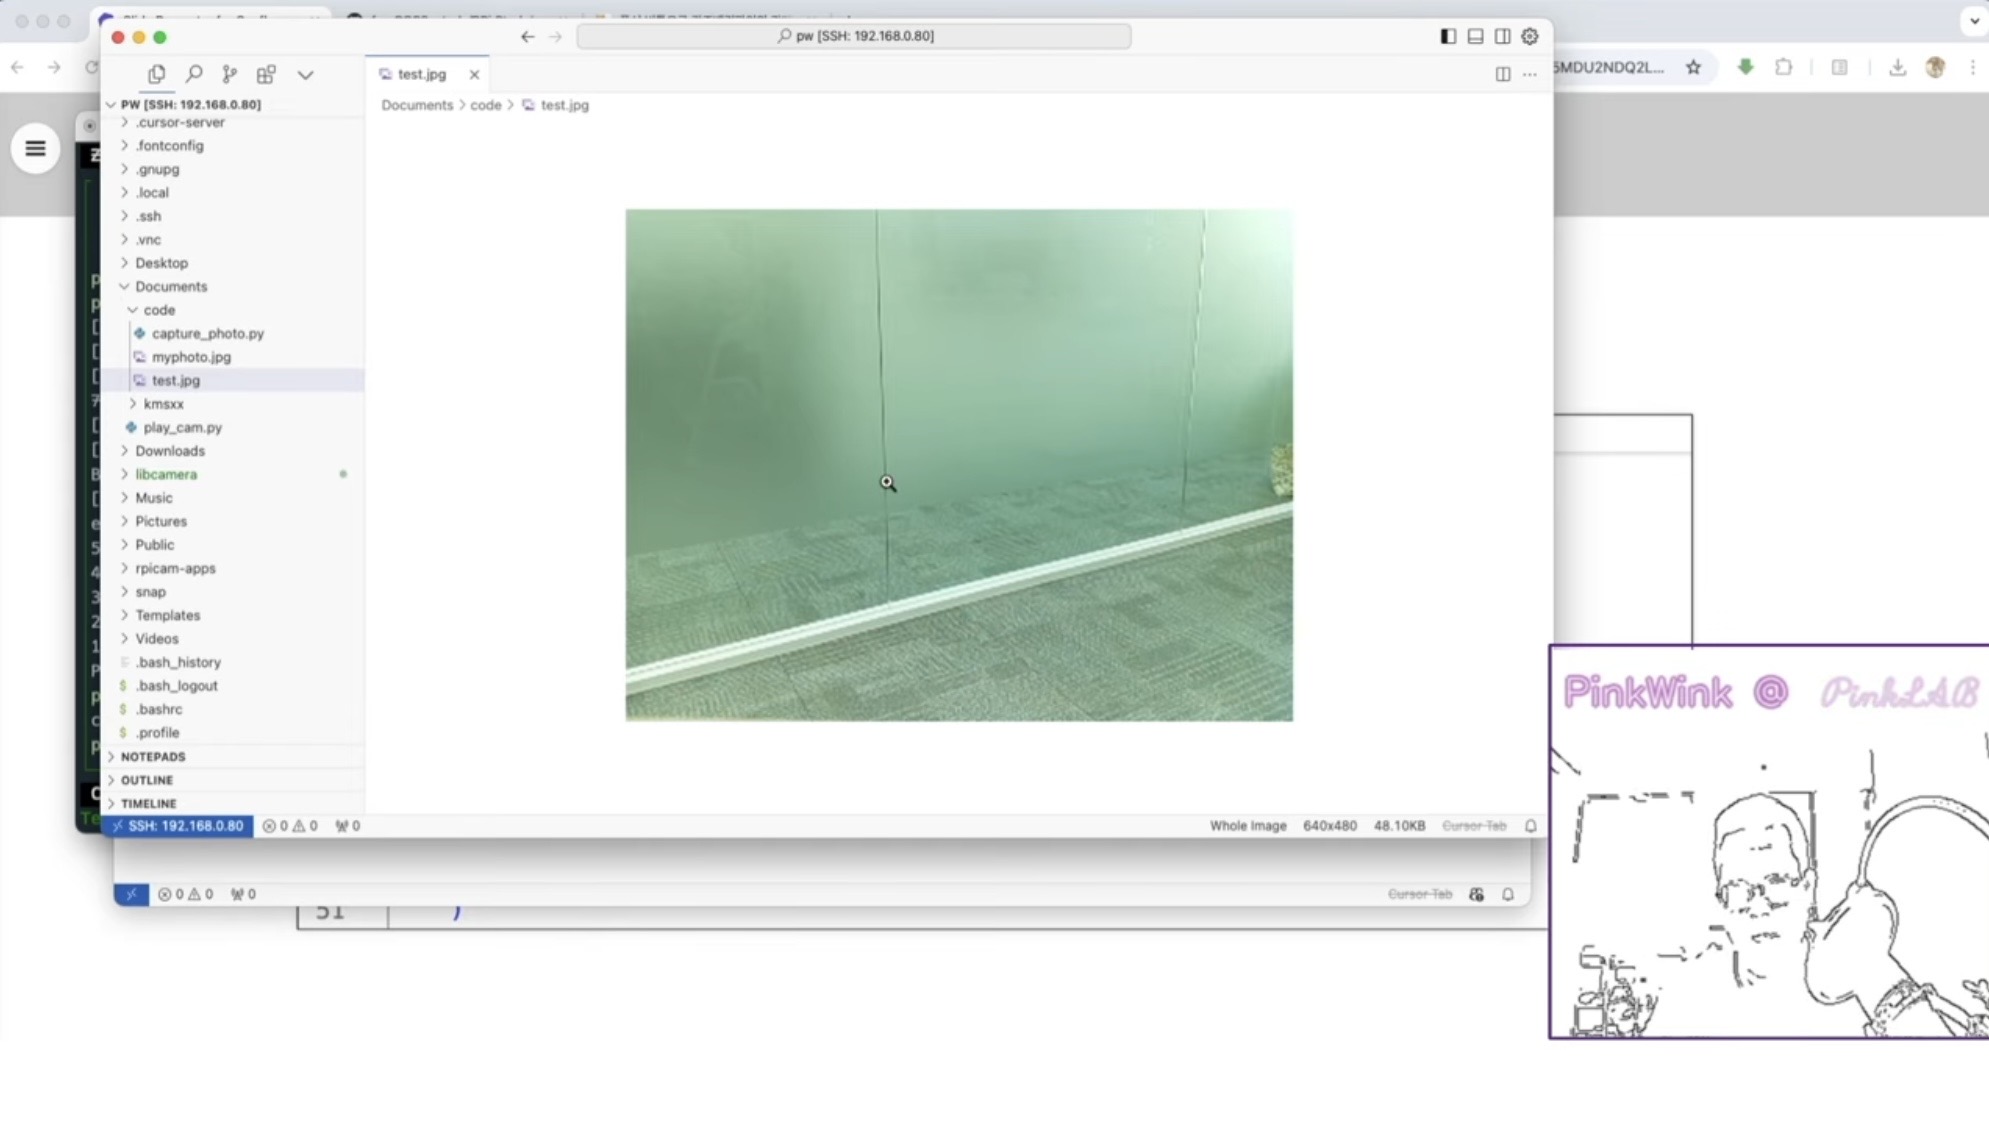Open the Explorer files icon
The height and width of the screenshot is (1125, 1989).
tap(157, 74)
